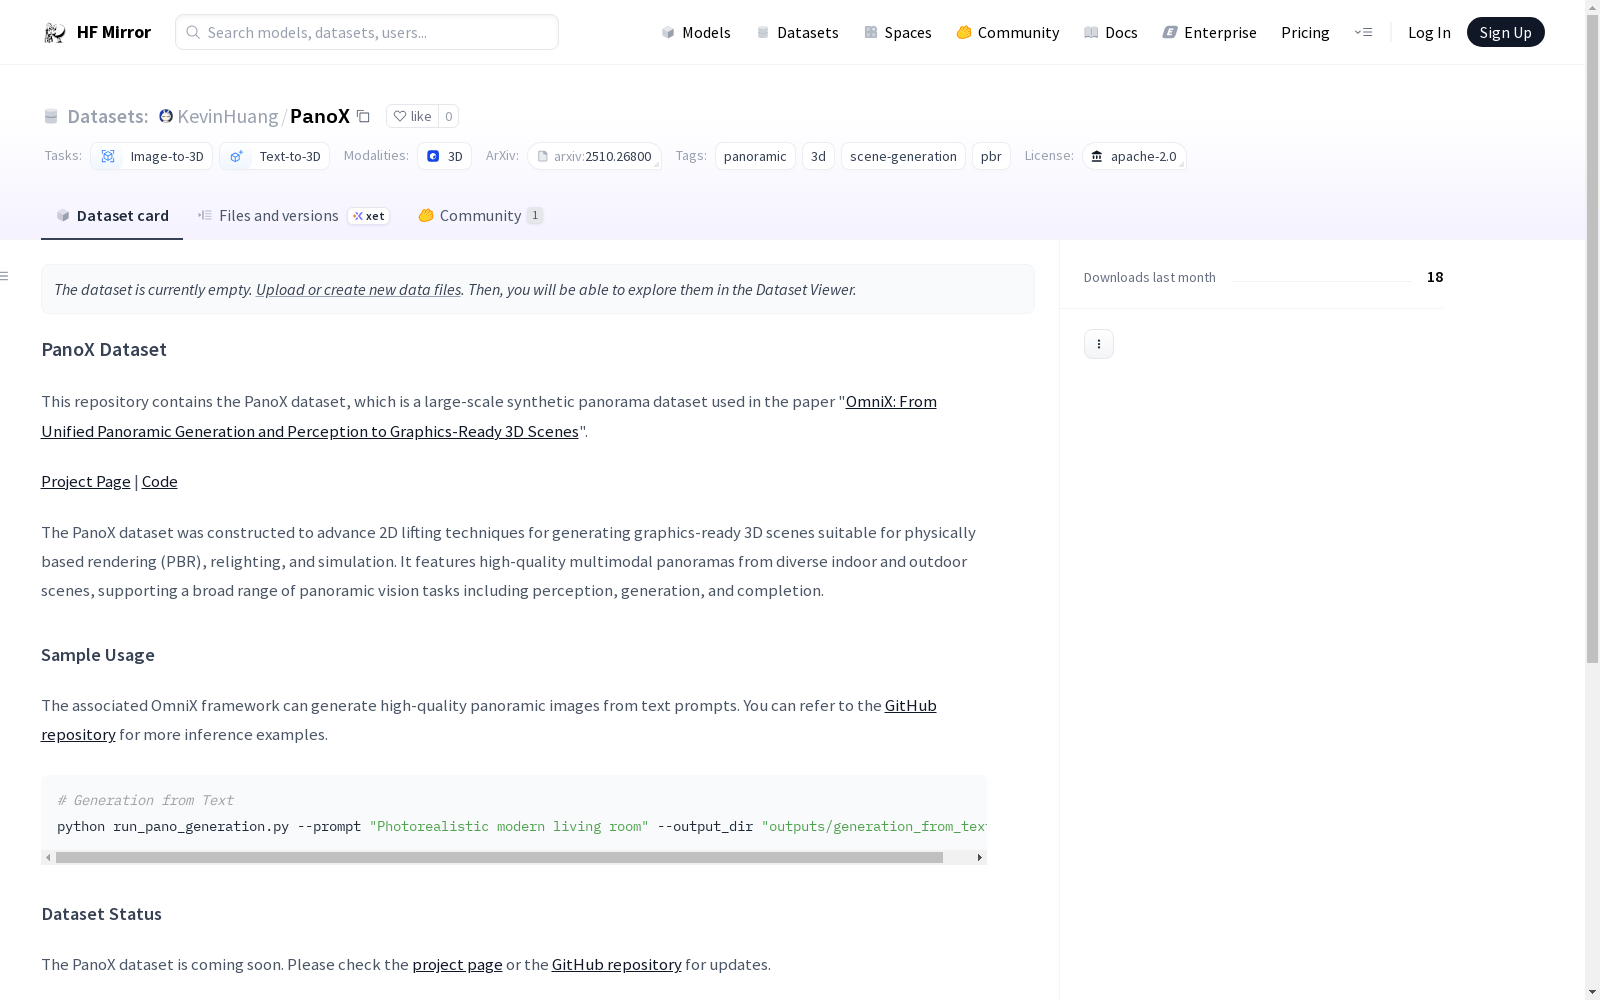Click the like count showing 0
This screenshot has width=1600, height=1000.
pos(449,116)
